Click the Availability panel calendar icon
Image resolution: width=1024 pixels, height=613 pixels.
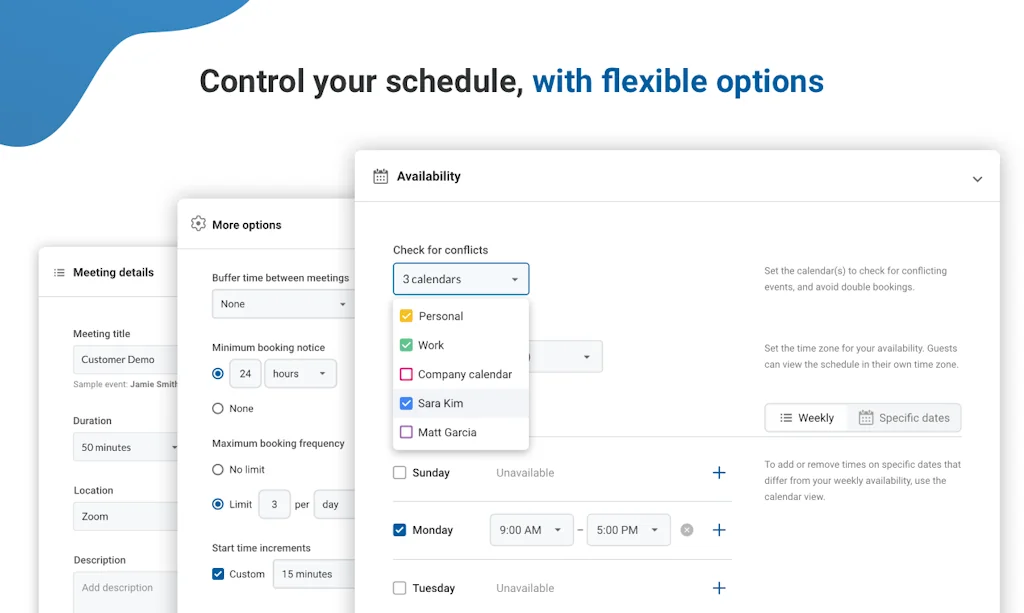(x=380, y=175)
